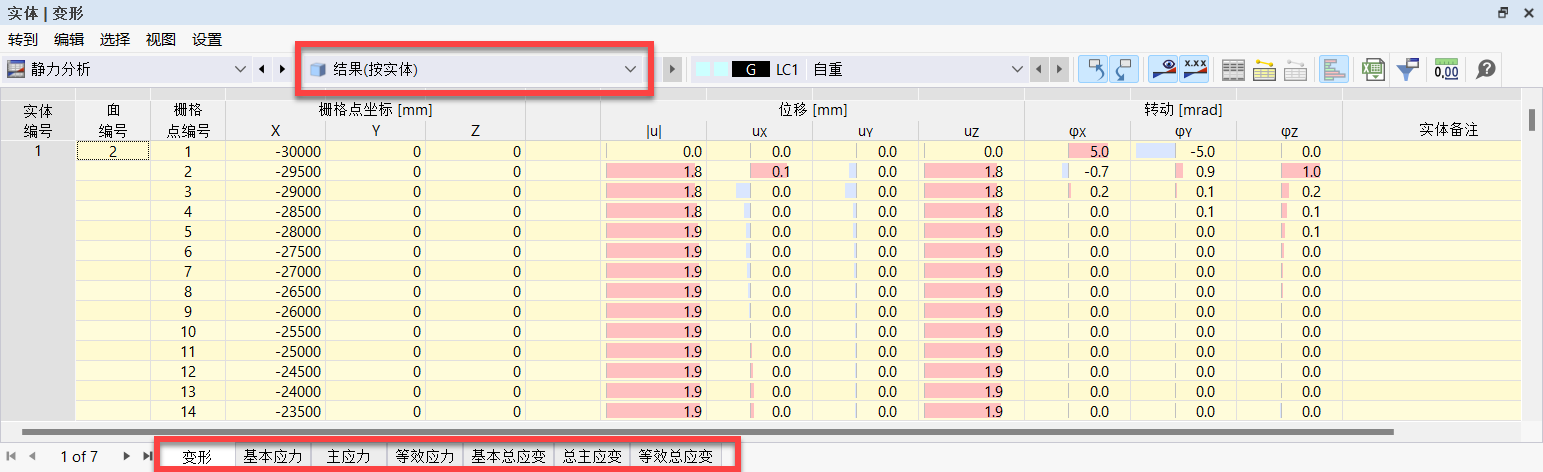1543x472 pixels.
Task: Select grid point number 14 cell
Action: coord(187,411)
